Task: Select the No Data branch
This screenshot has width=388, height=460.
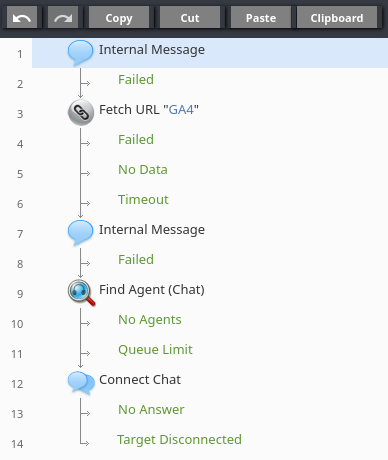Action: (x=143, y=170)
